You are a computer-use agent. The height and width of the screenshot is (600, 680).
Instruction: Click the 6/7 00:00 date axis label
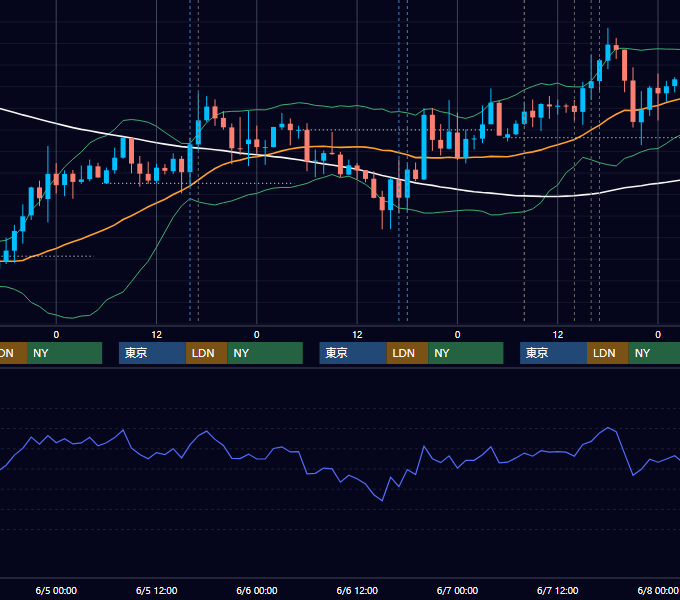457,590
